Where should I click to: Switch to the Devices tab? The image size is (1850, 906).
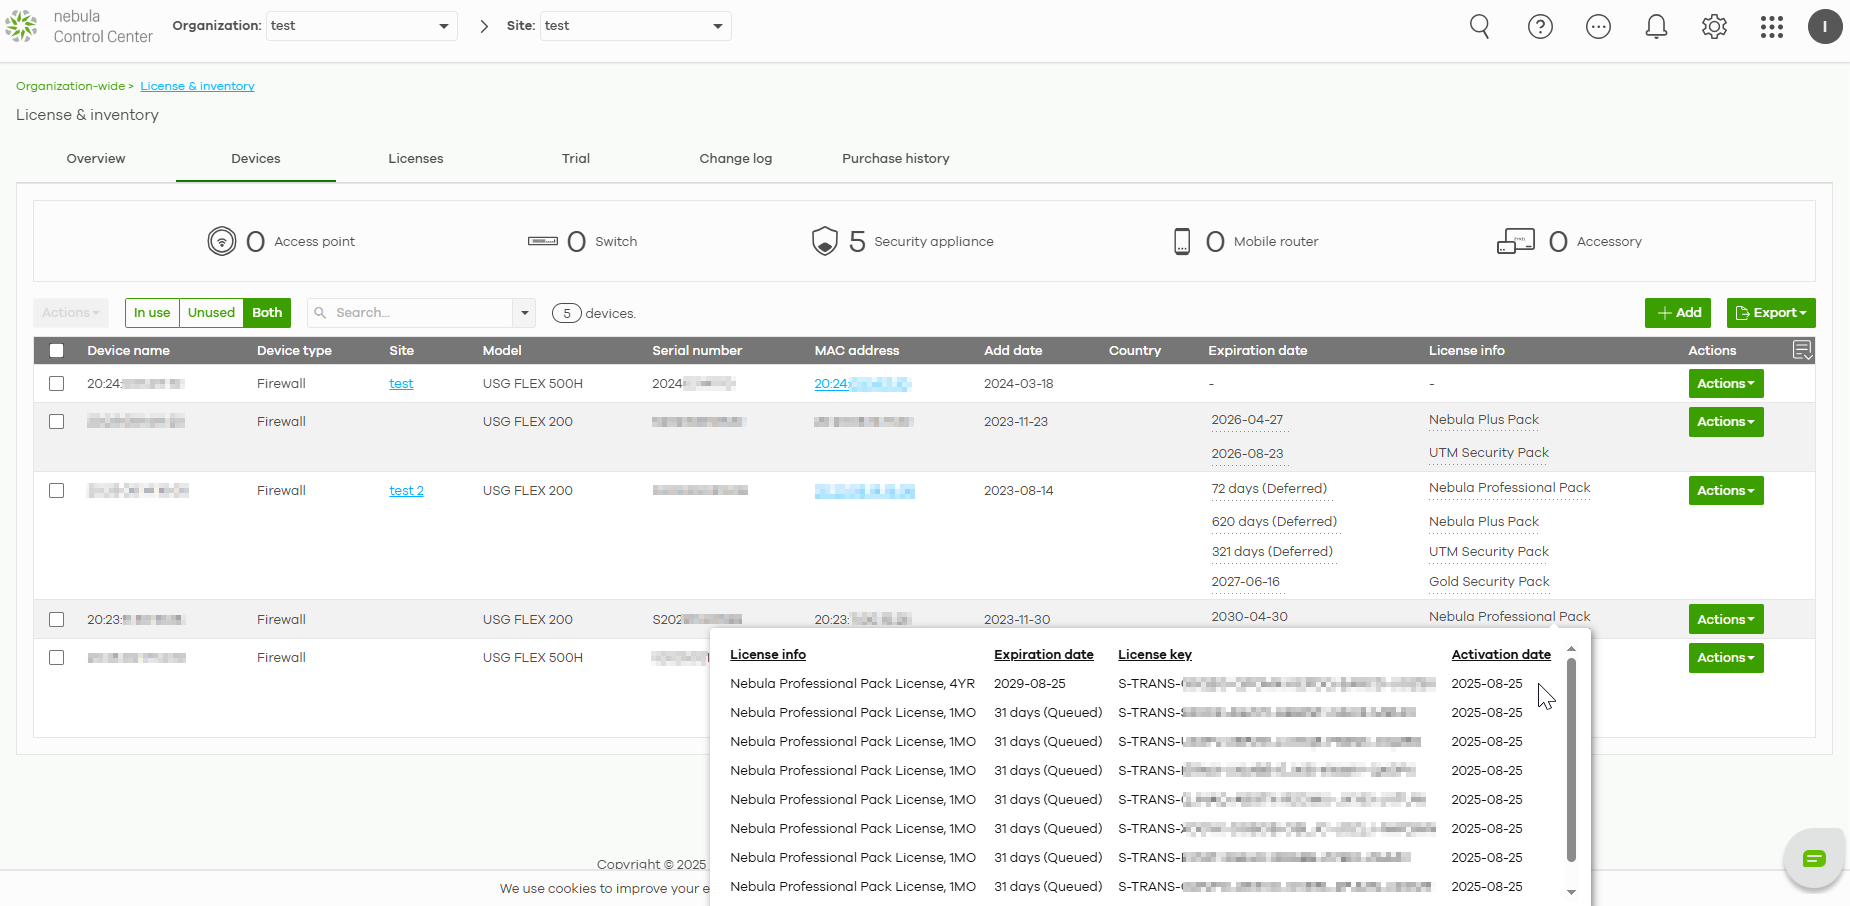[256, 159]
